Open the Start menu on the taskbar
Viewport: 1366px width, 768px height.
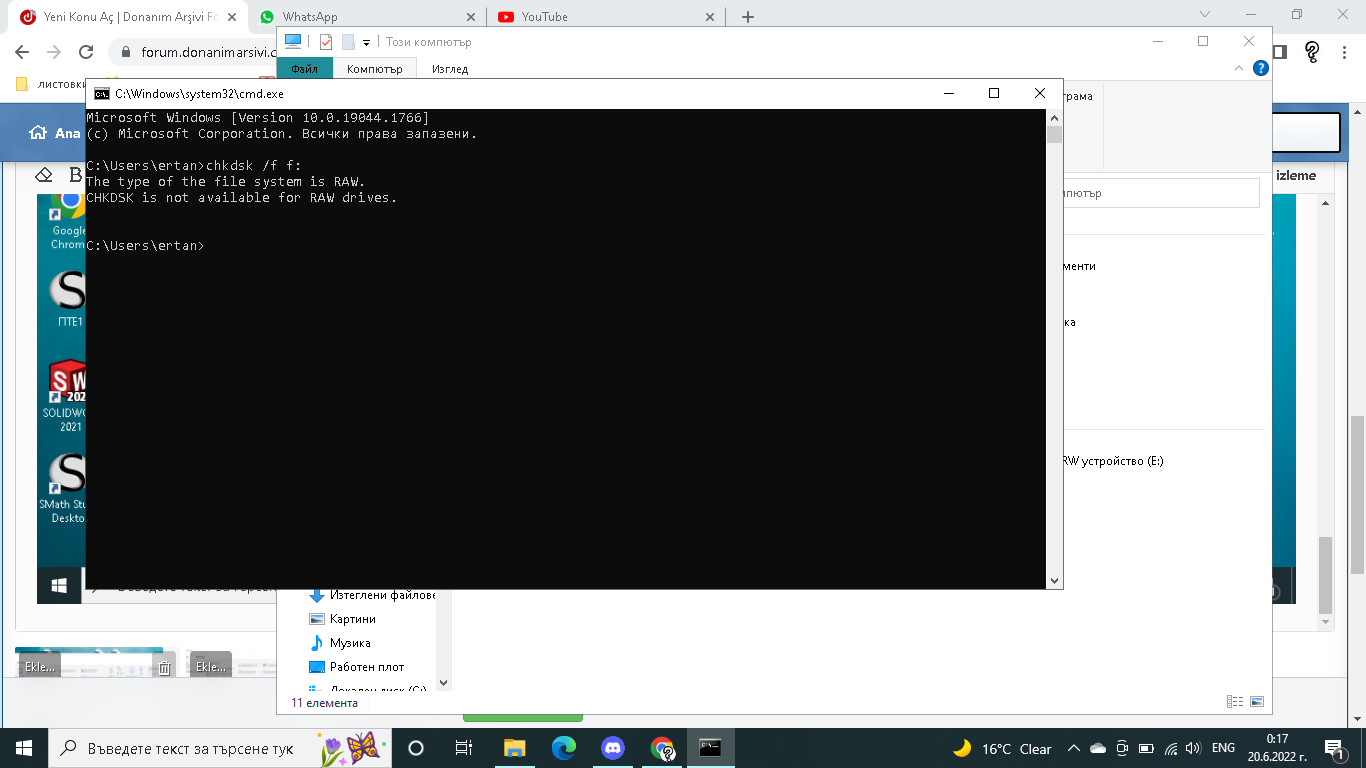(x=24, y=748)
